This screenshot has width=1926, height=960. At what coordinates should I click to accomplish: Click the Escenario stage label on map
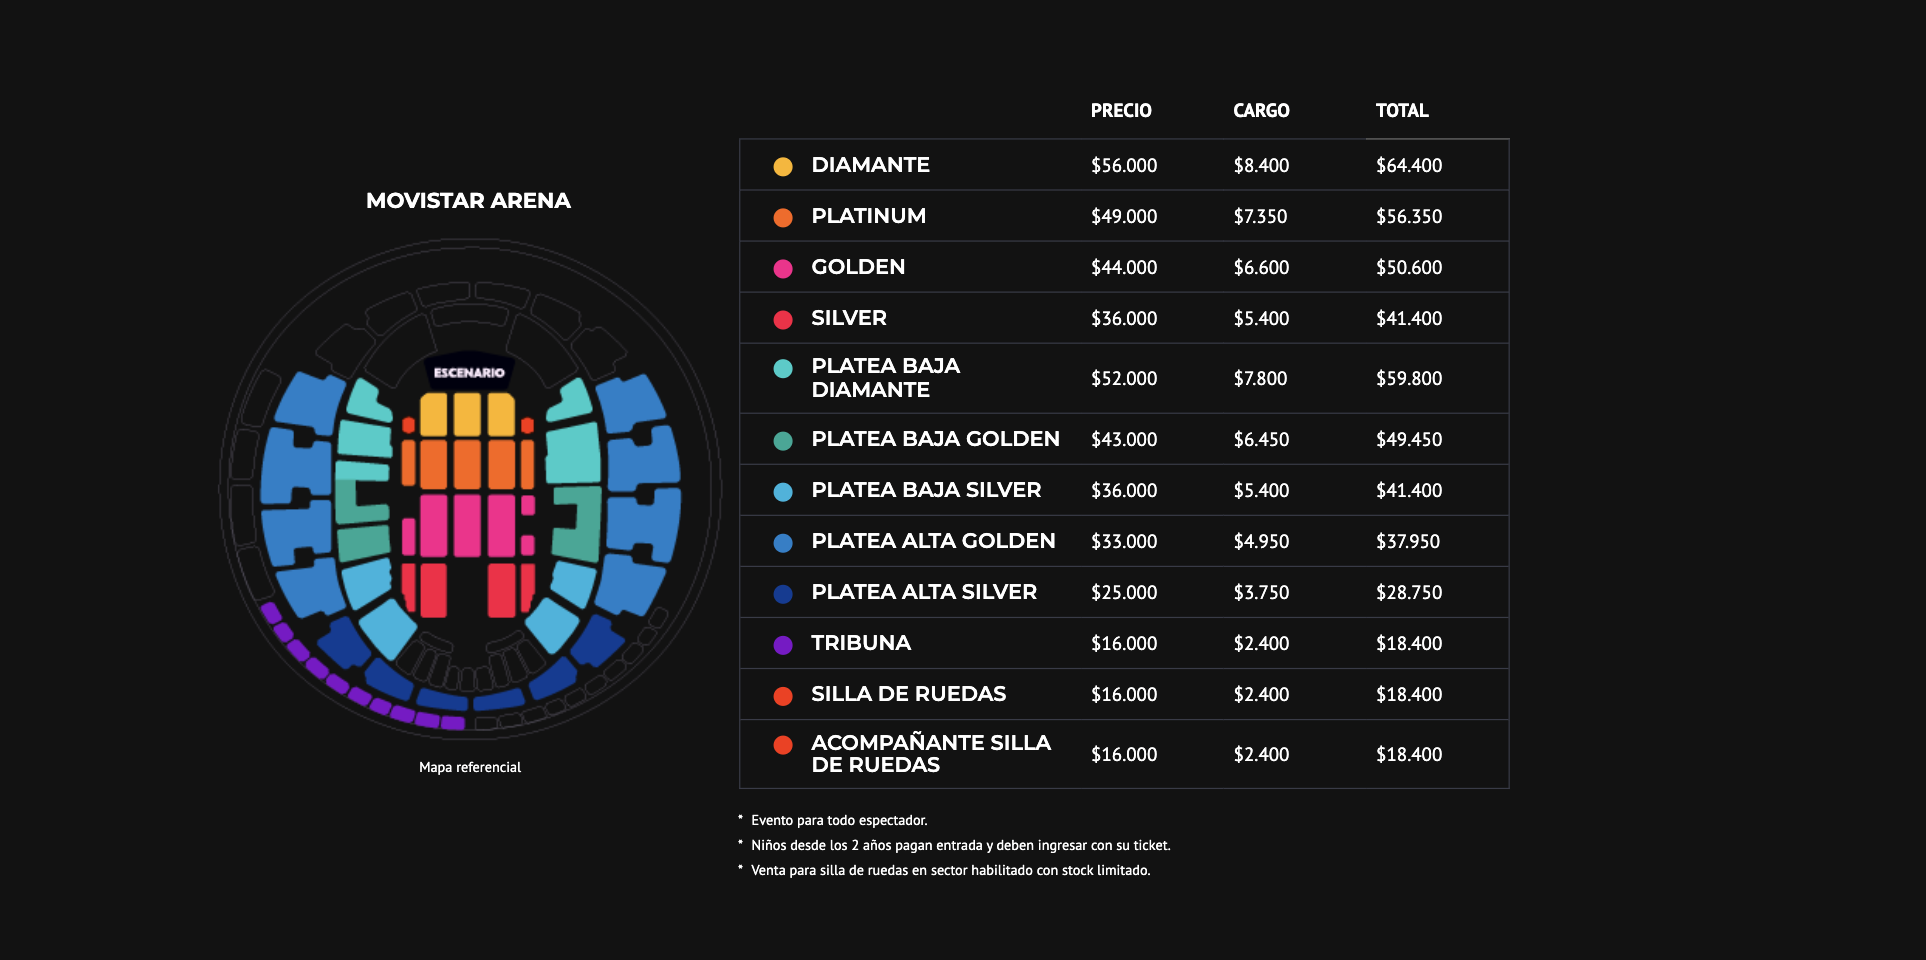[469, 372]
